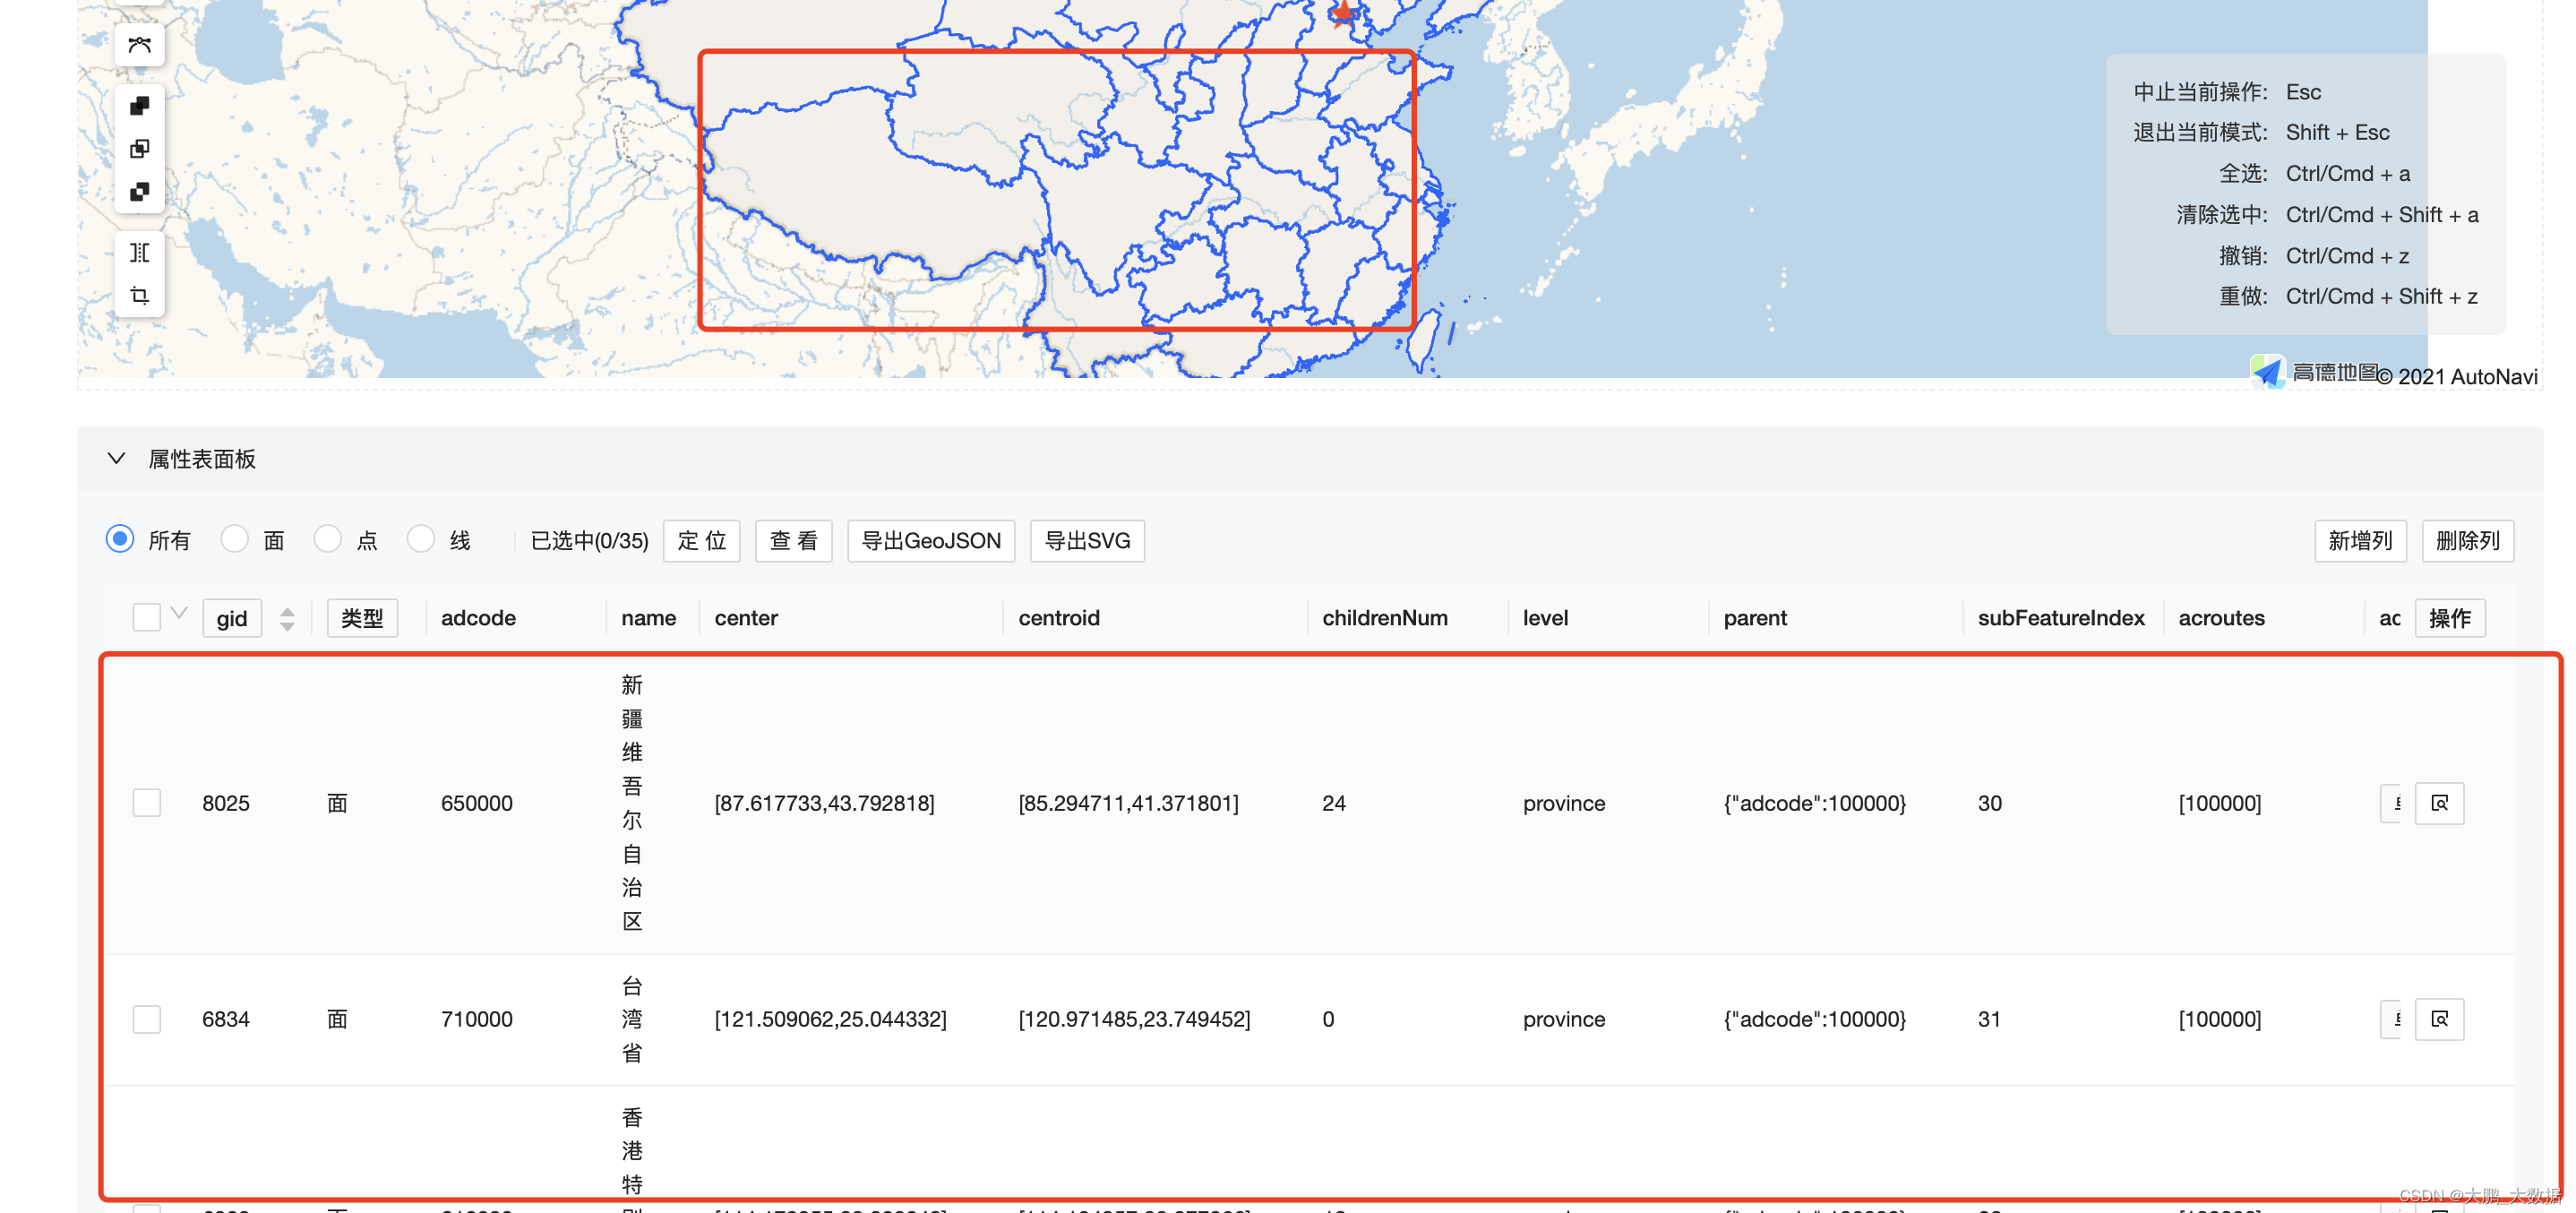Image resolution: width=2576 pixels, height=1213 pixels.
Task: Click the 已选中(0/35) selection count text
Action: (x=589, y=541)
